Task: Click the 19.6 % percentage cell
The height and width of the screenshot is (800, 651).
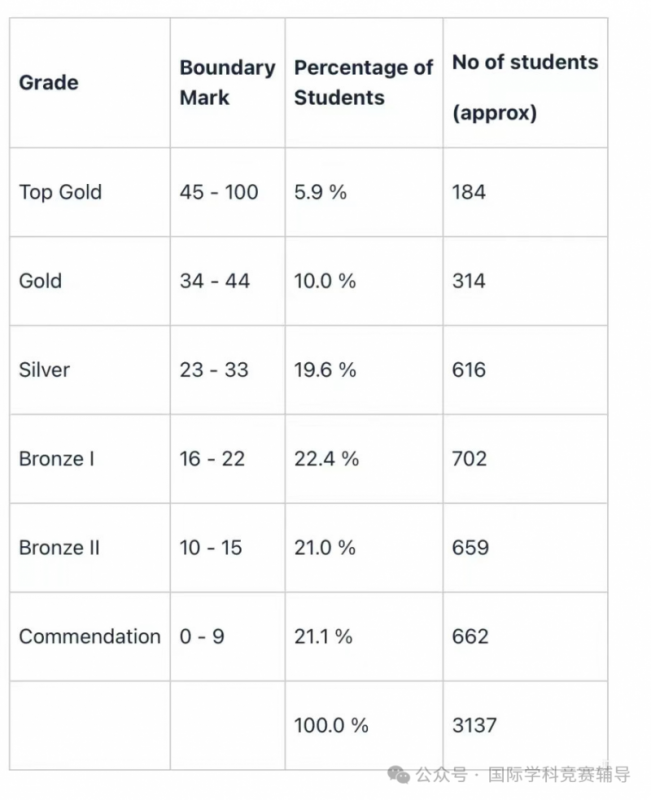Action: click(x=364, y=370)
